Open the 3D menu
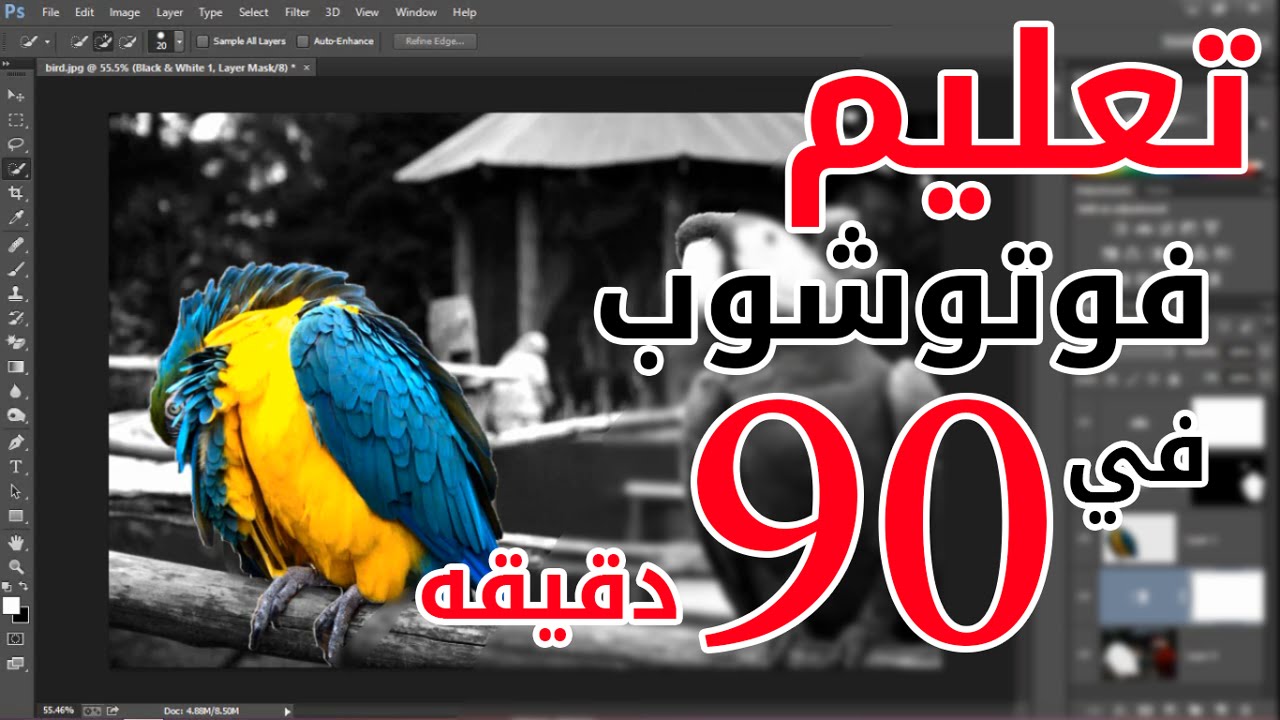1280x720 pixels. pyautogui.click(x=332, y=12)
